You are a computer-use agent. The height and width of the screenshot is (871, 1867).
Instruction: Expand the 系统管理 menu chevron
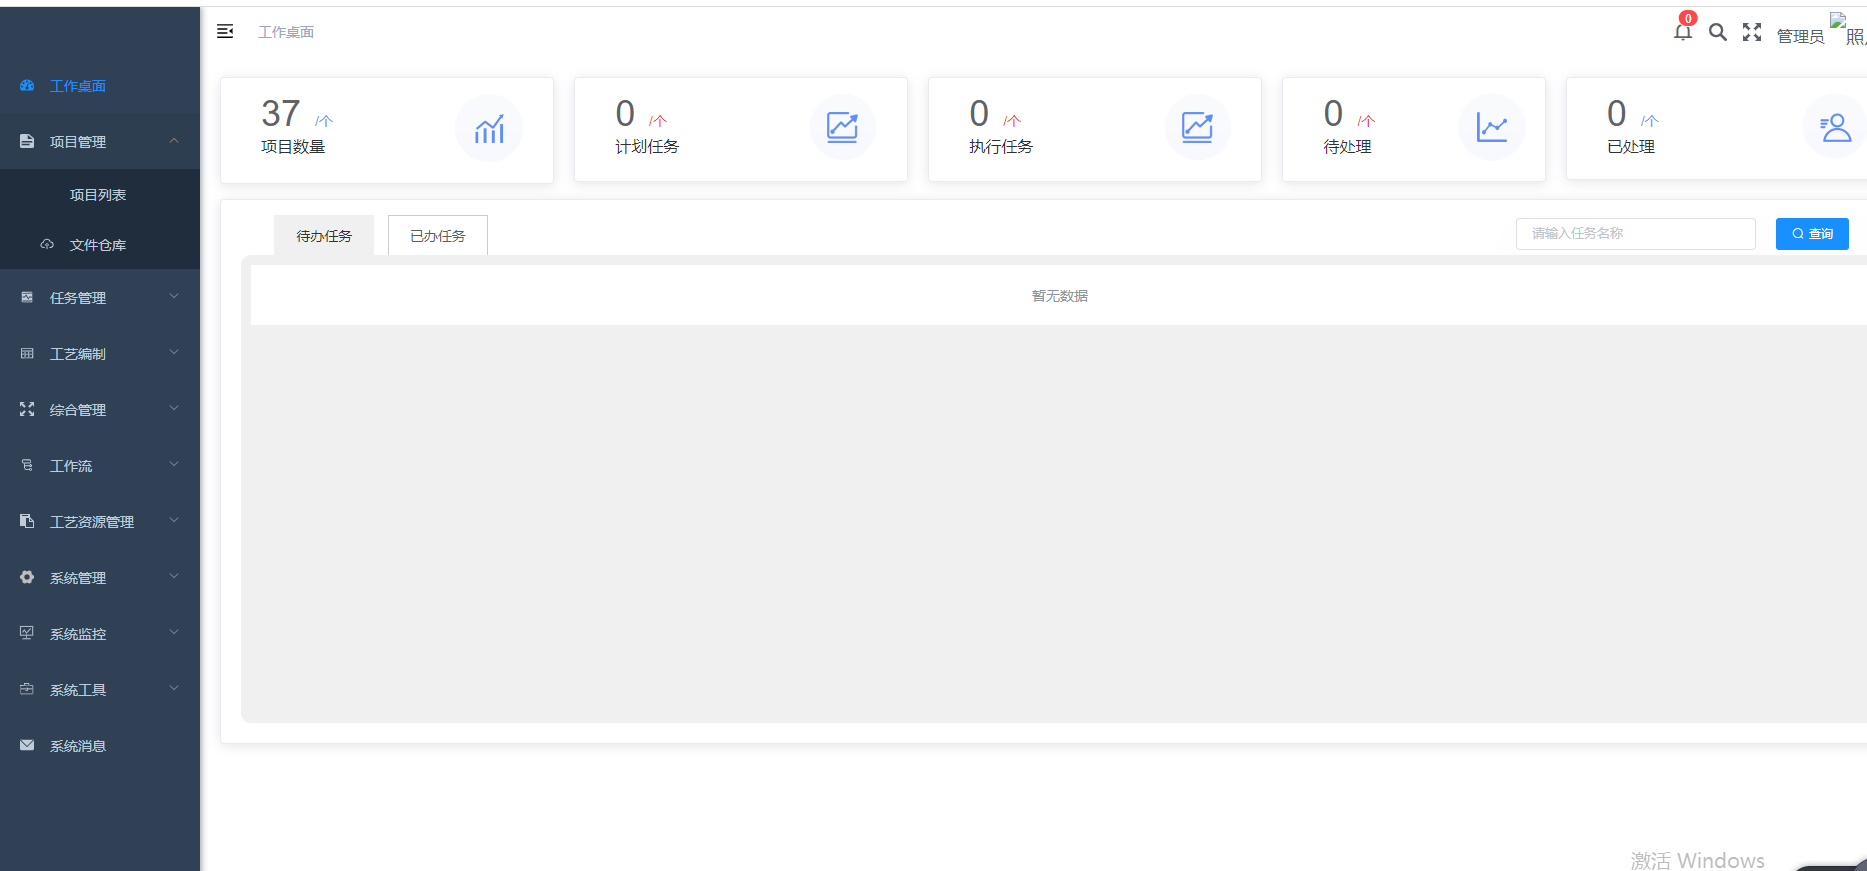174,577
